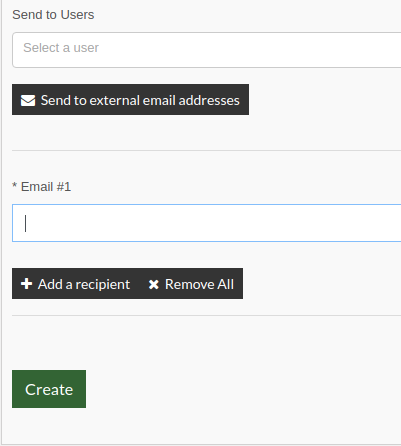Screen dimensions: 401x446
Task: Click the word 'recipient' on the Add button
Action: tap(103, 285)
